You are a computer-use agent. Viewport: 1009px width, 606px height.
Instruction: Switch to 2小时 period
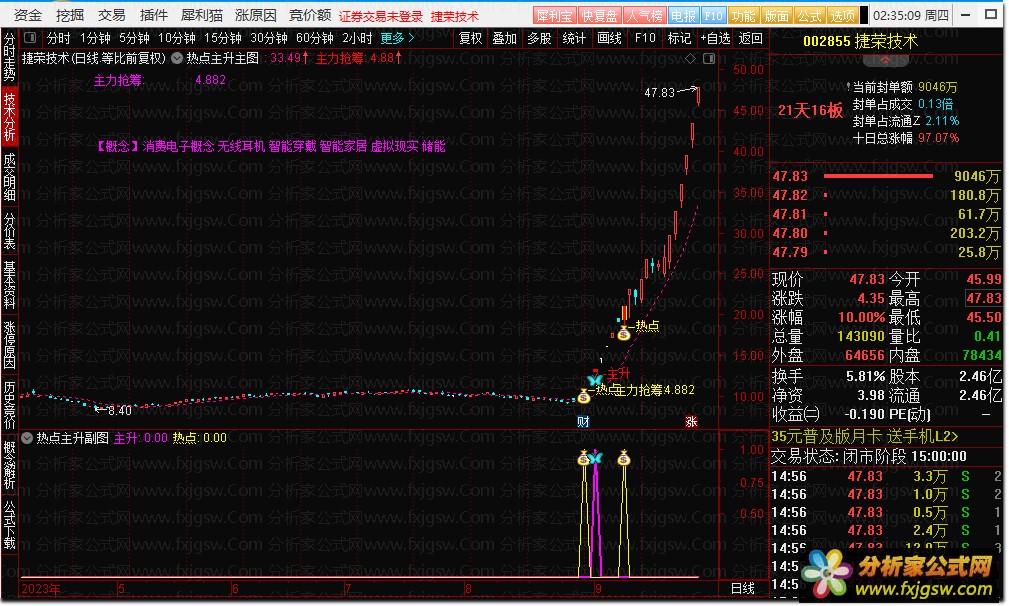point(357,39)
